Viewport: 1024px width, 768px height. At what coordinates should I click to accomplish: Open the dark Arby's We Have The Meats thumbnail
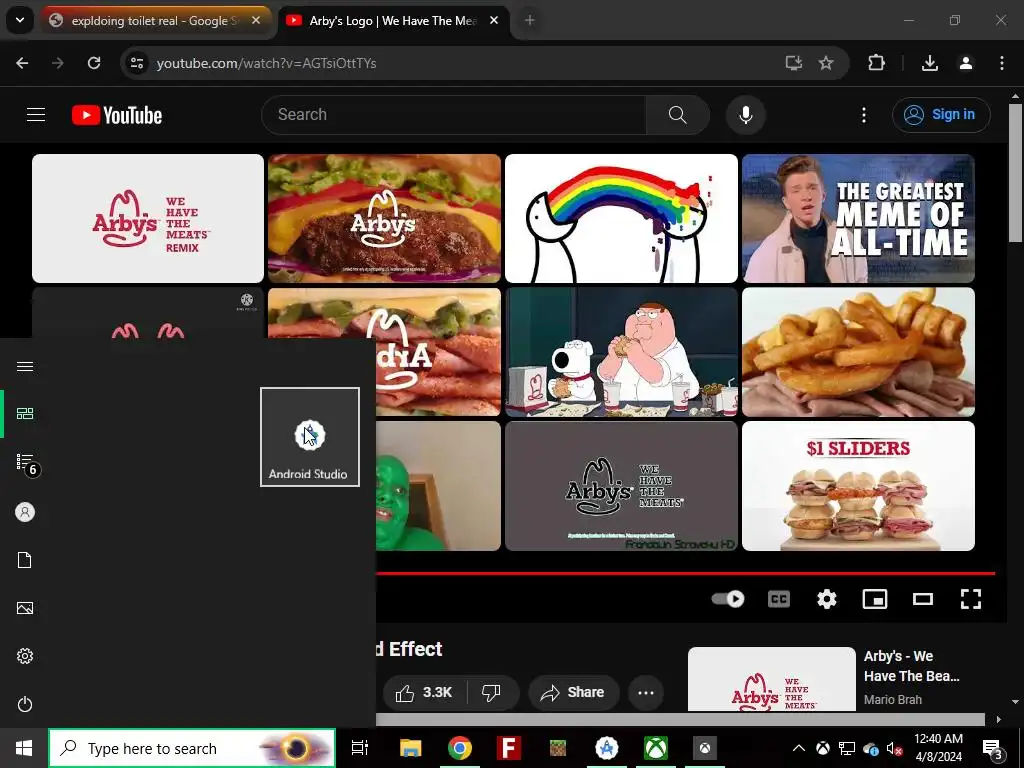pyautogui.click(x=621, y=486)
